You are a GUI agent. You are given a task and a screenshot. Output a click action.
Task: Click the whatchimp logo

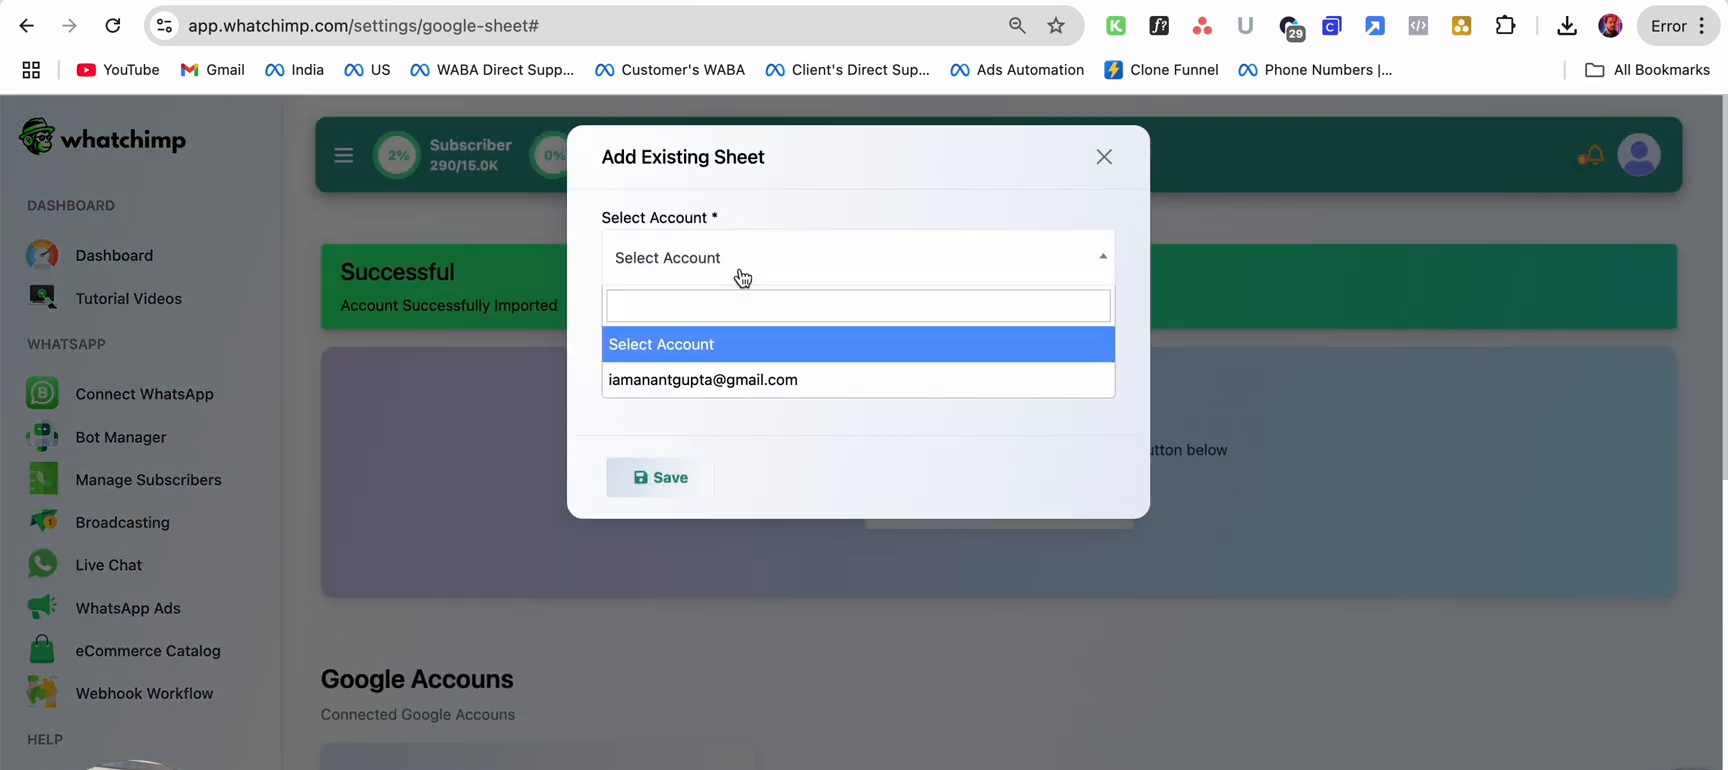(x=103, y=138)
